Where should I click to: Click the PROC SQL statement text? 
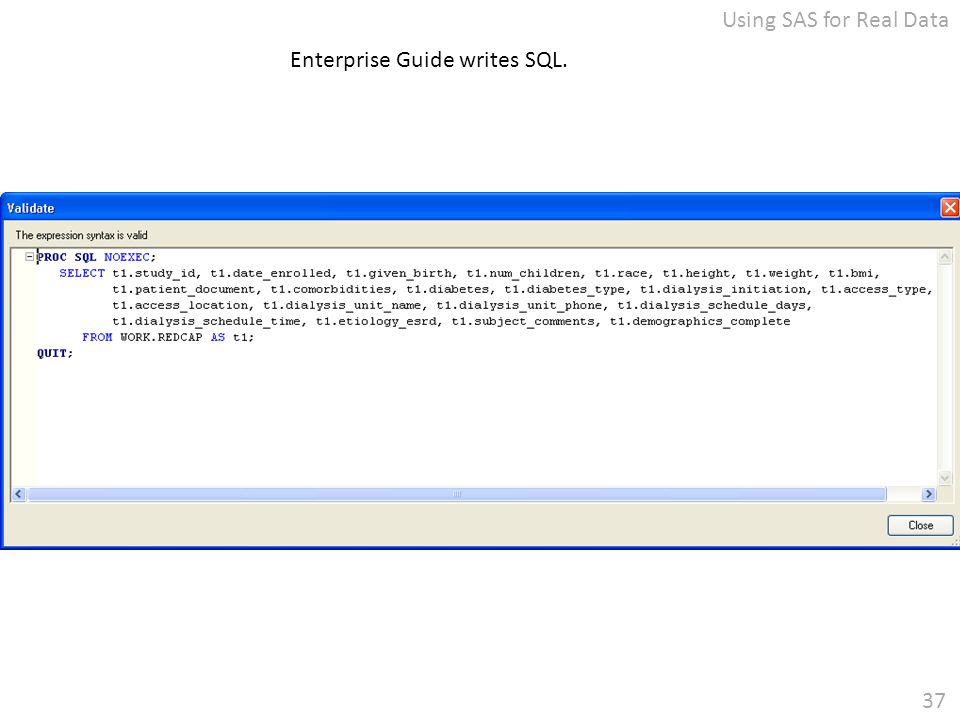click(x=67, y=257)
